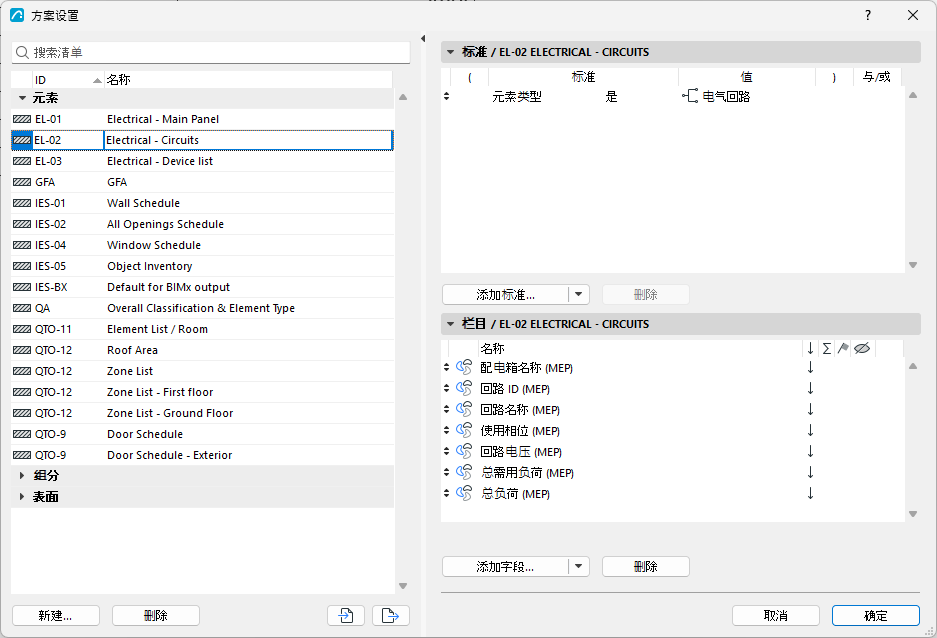
Task: Click the property icon for 总负荷 (MEP)
Action: [x=464, y=493]
